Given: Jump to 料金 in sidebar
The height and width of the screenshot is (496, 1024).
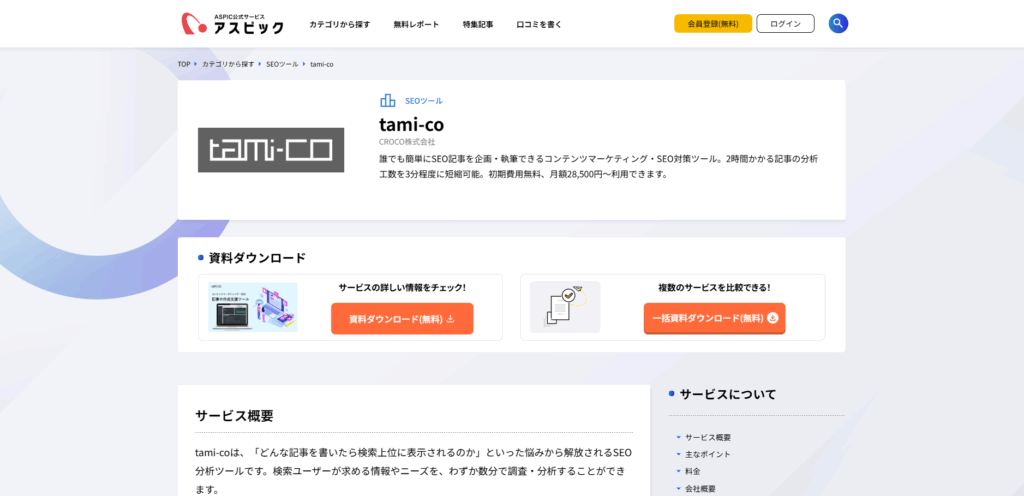Looking at the screenshot, I should (692, 471).
